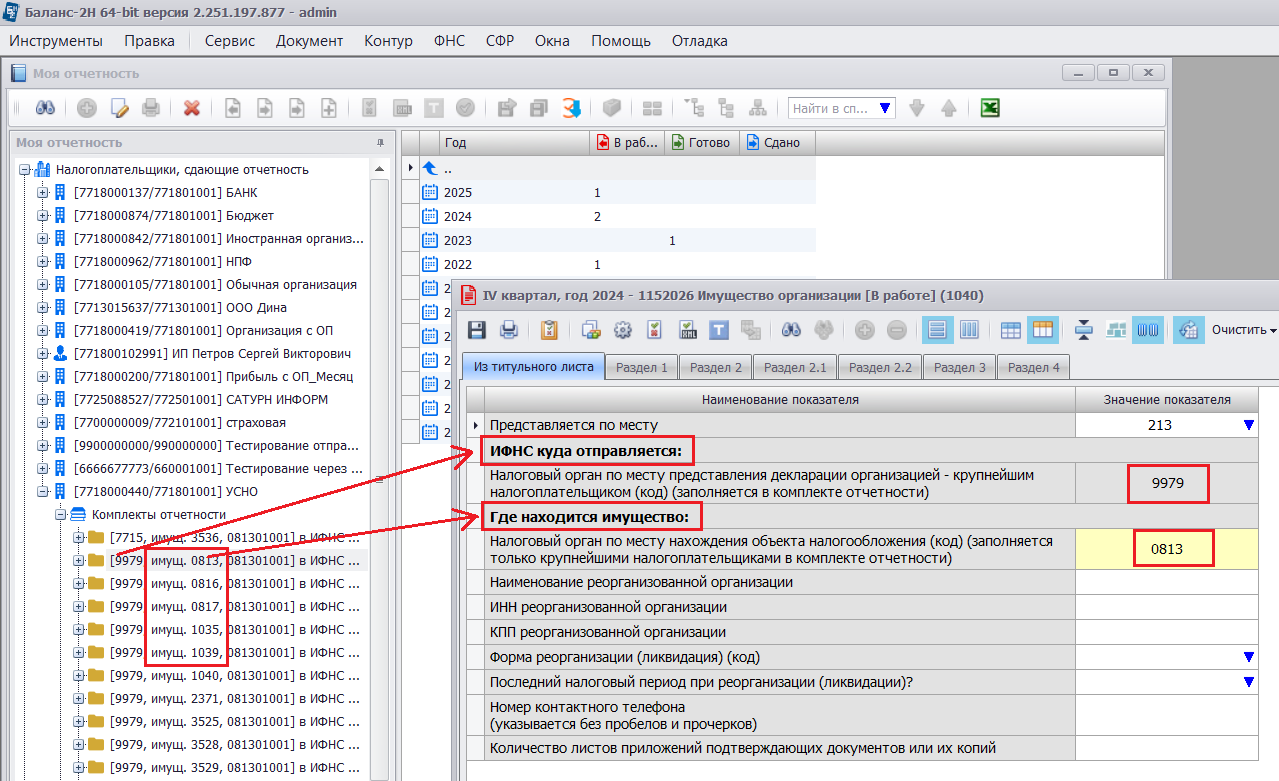Open the Инструменты menu
Image resolution: width=1279 pixels, height=781 pixels.
56,41
